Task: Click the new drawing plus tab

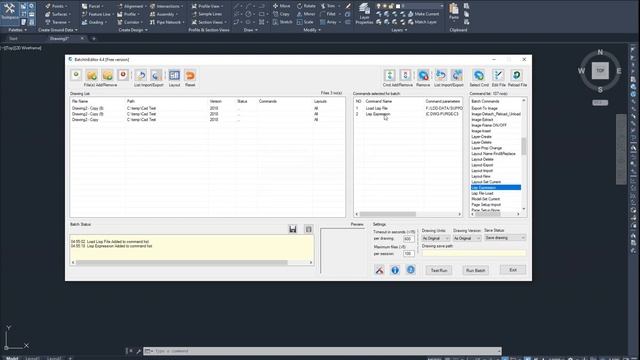Action: (93, 38)
